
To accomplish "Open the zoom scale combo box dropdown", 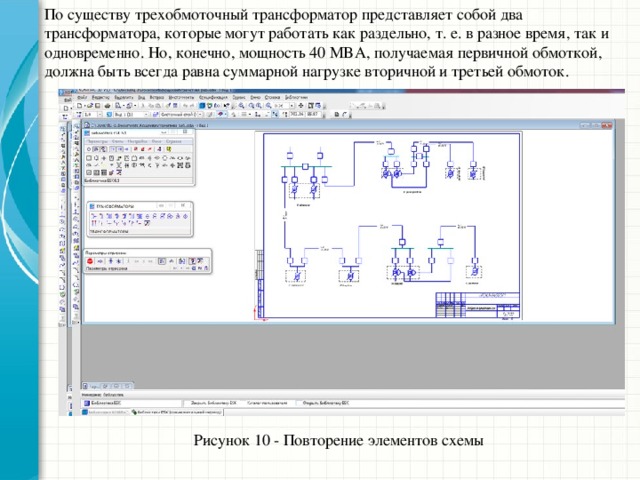I will tap(291, 106).
